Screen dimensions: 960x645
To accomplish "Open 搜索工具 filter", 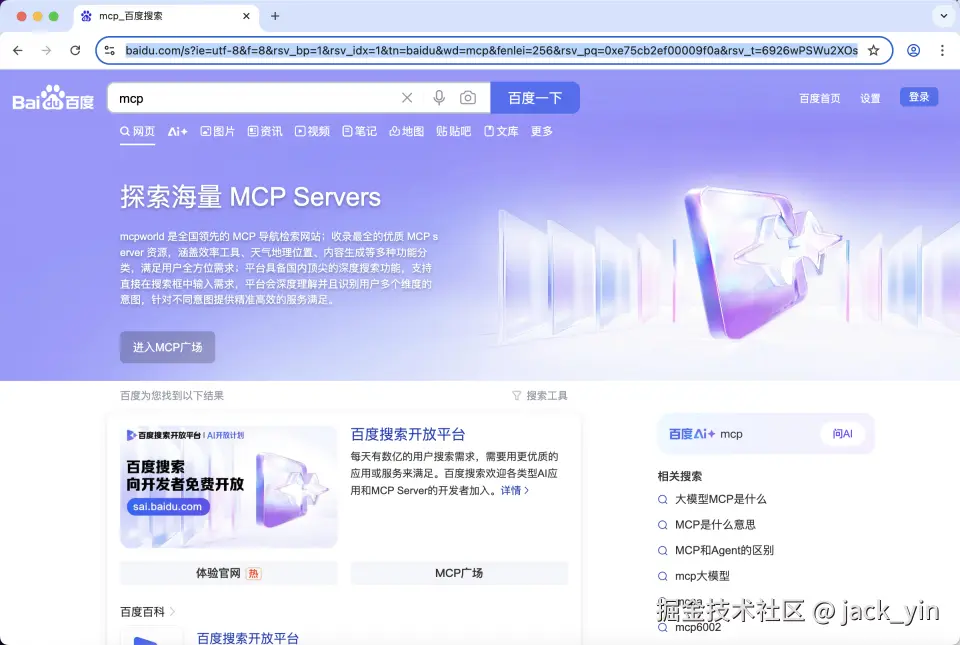I will [x=539, y=395].
